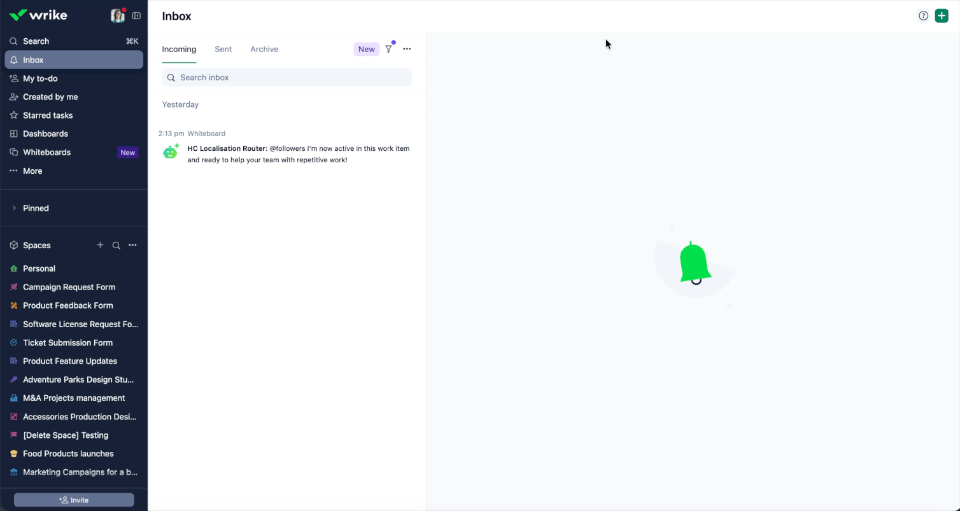
Task: Open M&A Projects management space
Action: tap(73, 398)
